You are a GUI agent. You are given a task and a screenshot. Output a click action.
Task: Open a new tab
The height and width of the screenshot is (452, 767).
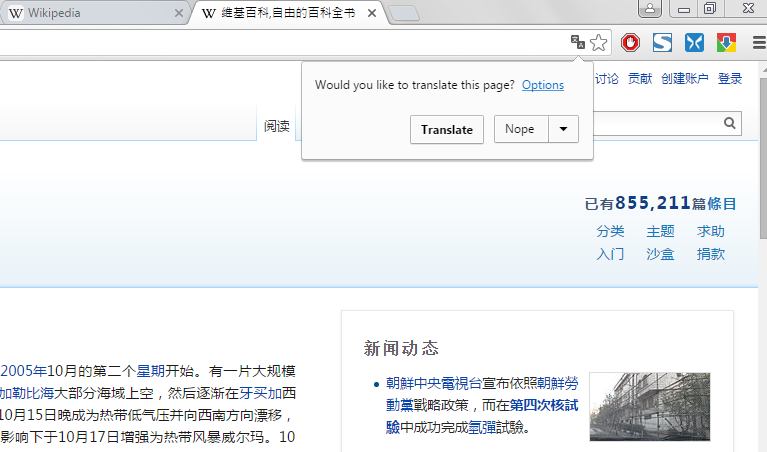click(404, 13)
